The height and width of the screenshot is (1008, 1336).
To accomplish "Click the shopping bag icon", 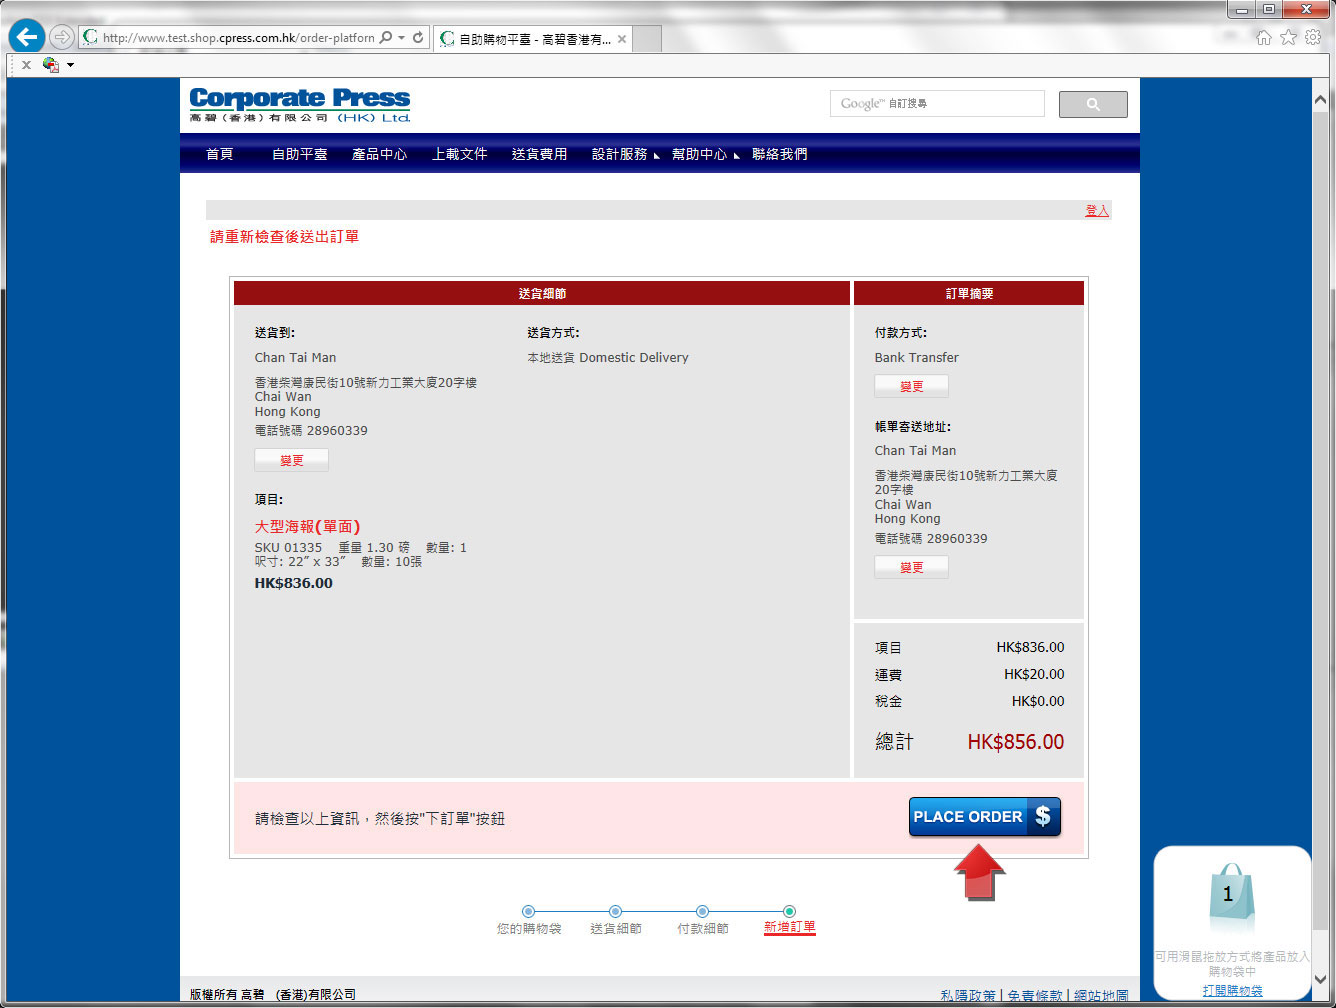I will click(x=1229, y=895).
